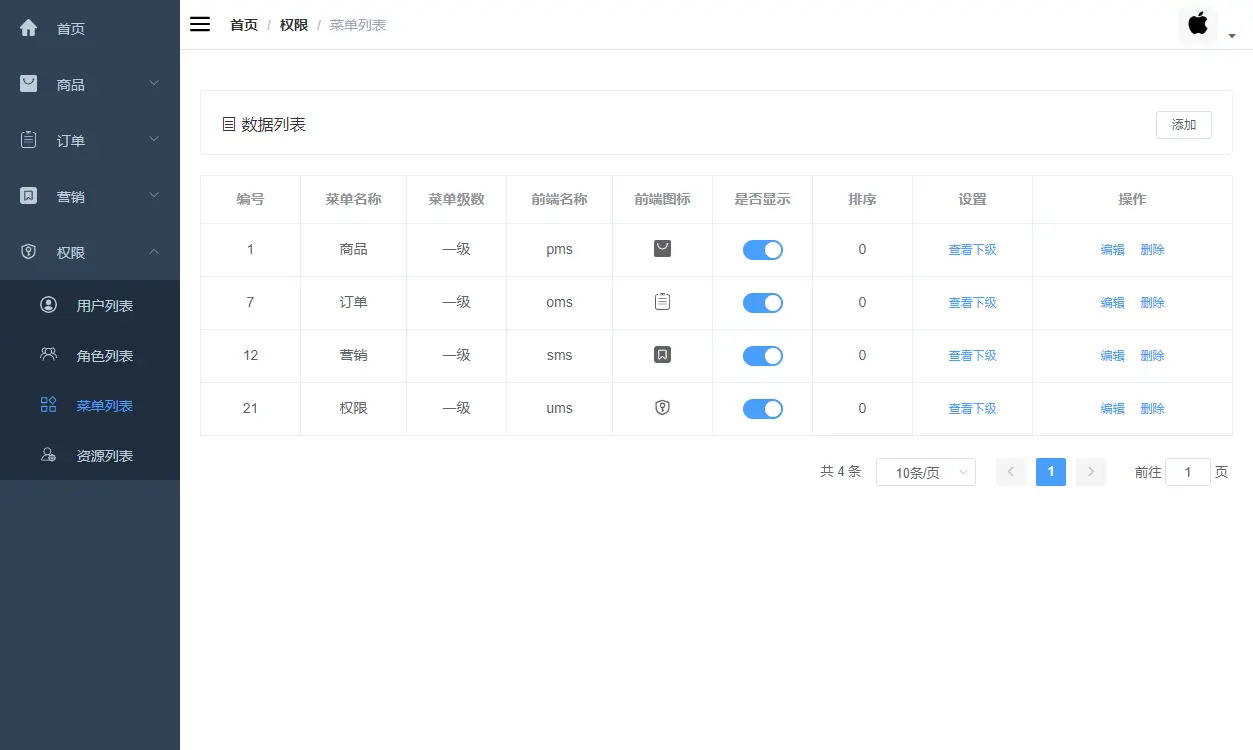1253x750 pixels.
Task: Click the pms cell
Action: pos(559,249)
